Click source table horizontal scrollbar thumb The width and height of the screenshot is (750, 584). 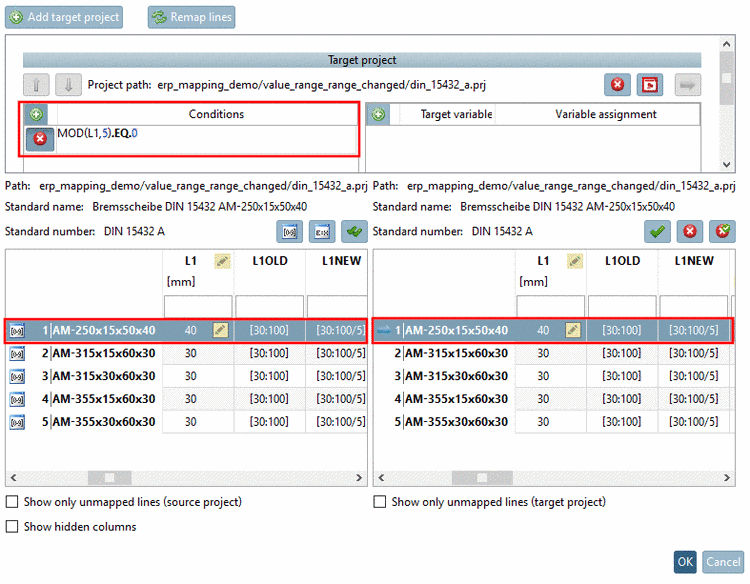click(x=110, y=478)
